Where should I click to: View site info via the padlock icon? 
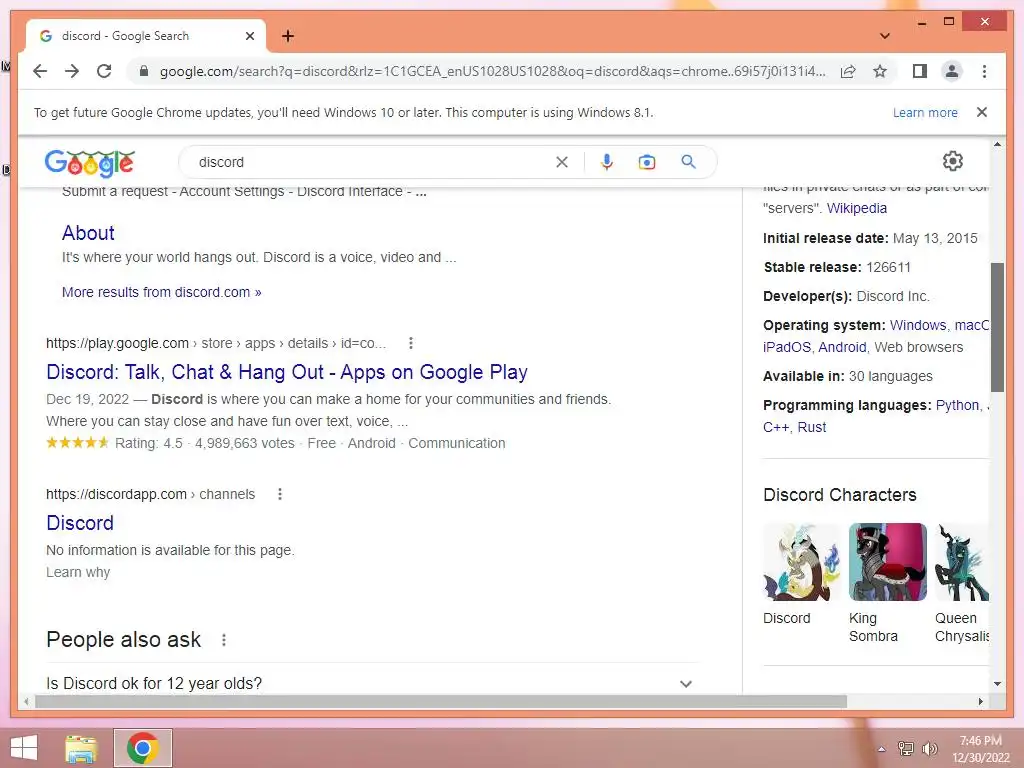[144, 71]
